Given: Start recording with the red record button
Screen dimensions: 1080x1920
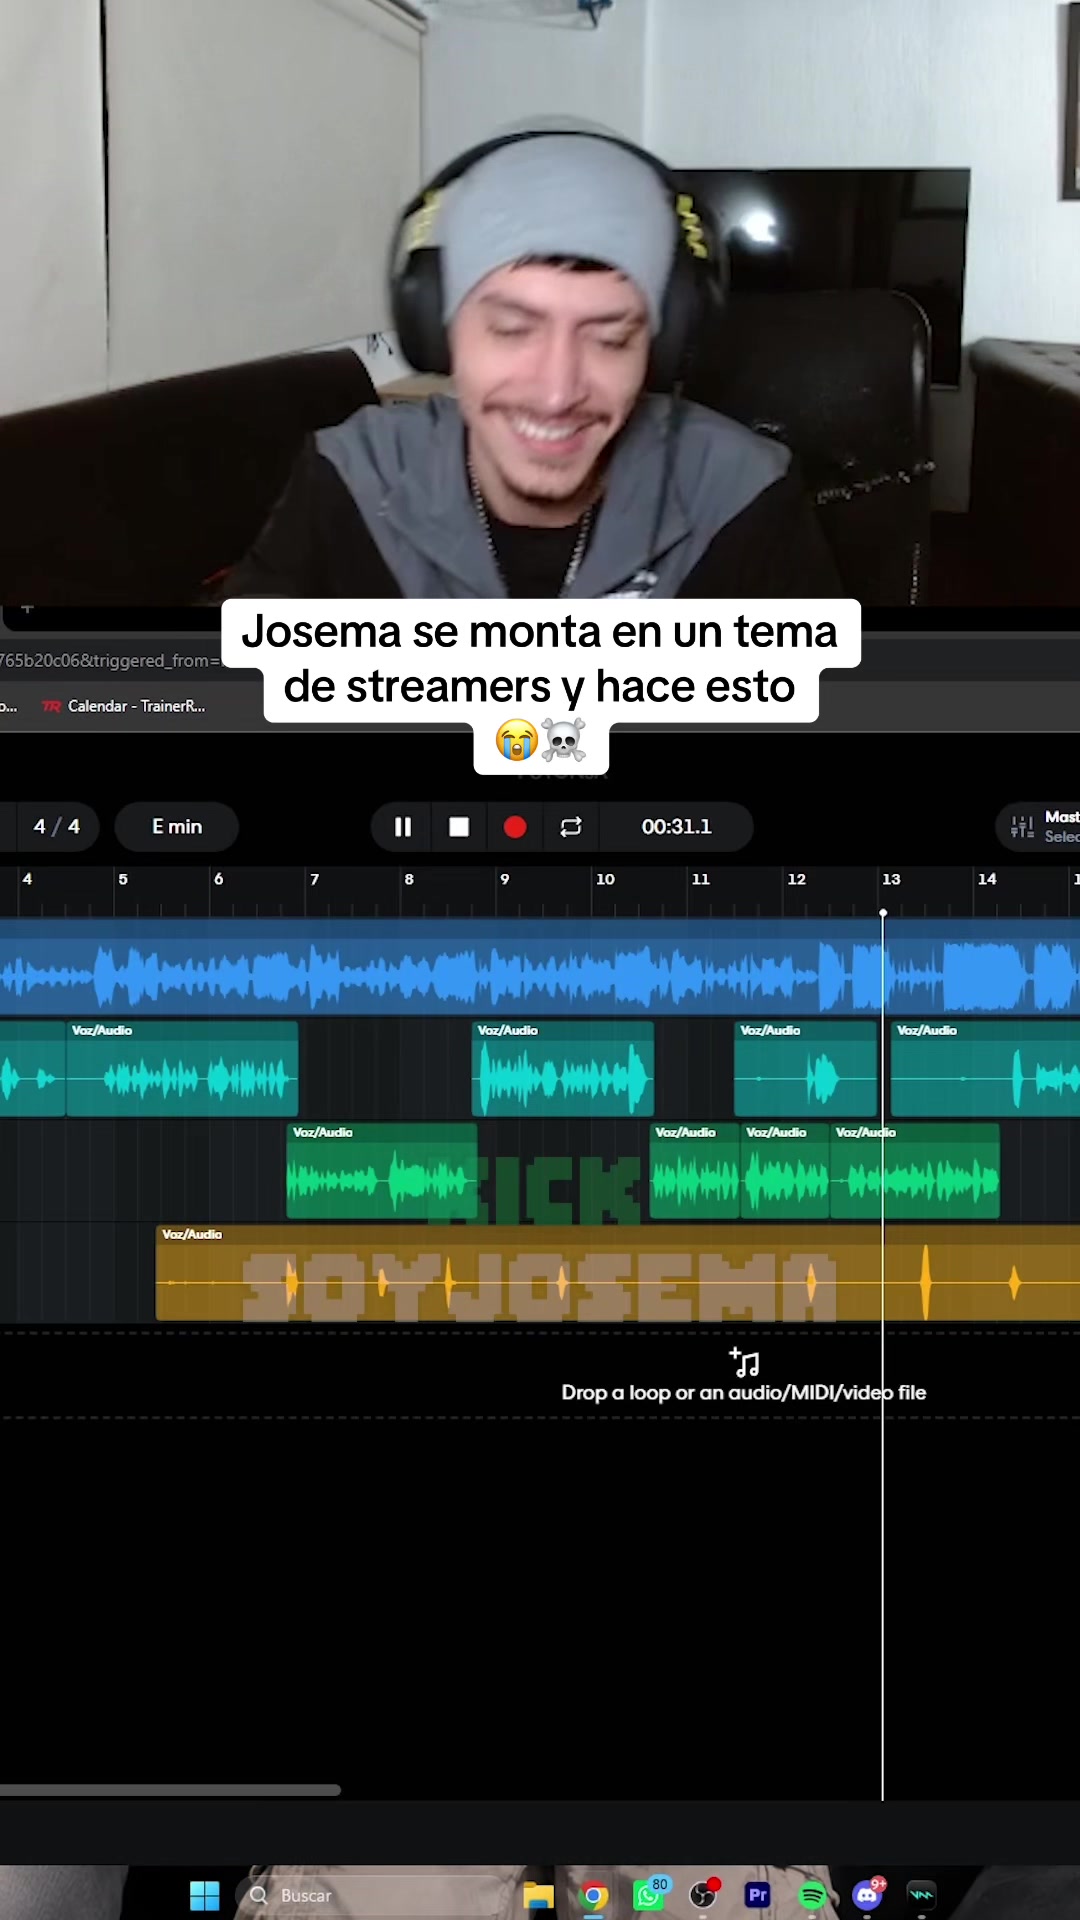Looking at the screenshot, I should pyautogui.click(x=515, y=827).
